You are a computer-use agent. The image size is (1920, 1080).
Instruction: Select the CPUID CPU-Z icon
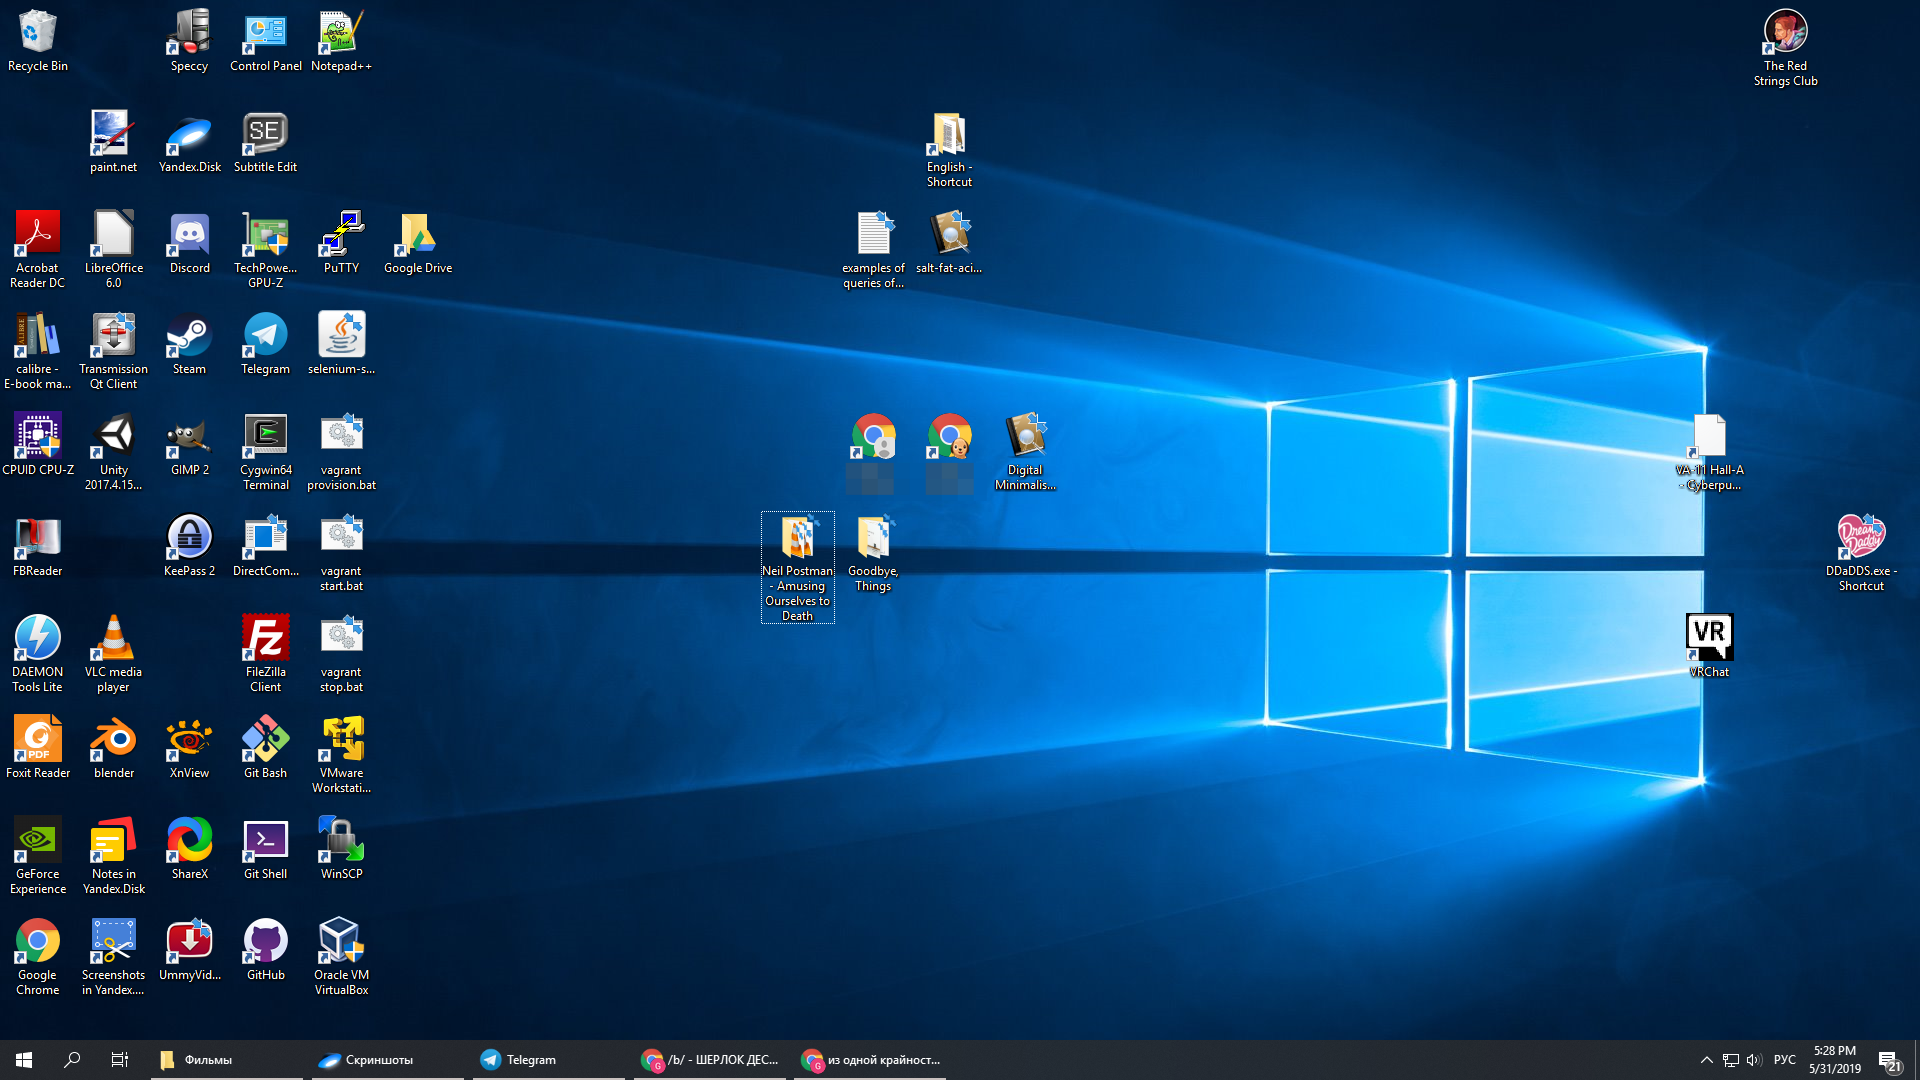(38, 444)
